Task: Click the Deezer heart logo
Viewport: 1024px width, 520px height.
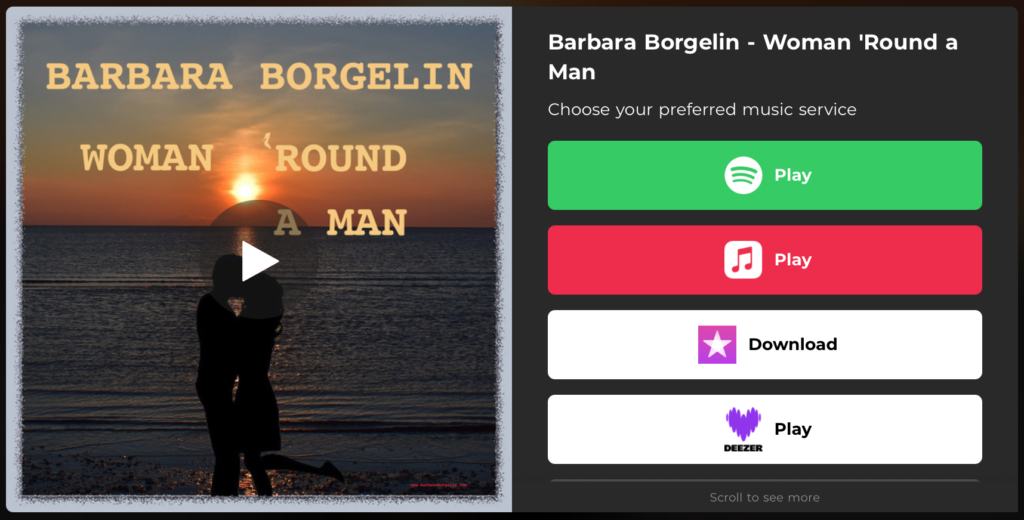Action: pyautogui.click(x=743, y=429)
